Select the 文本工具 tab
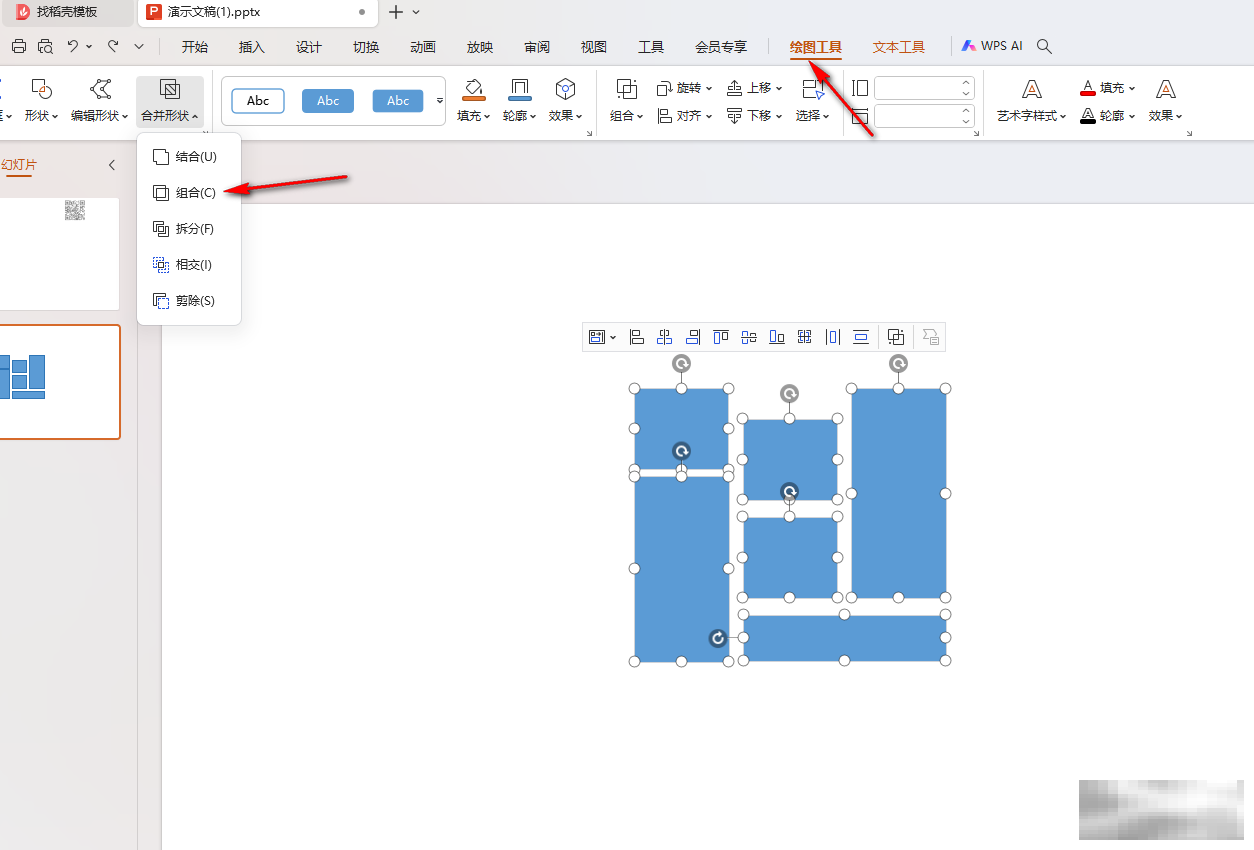Image resolution: width=1254 pixels, height=850 pixels. [x=899, y=47]
